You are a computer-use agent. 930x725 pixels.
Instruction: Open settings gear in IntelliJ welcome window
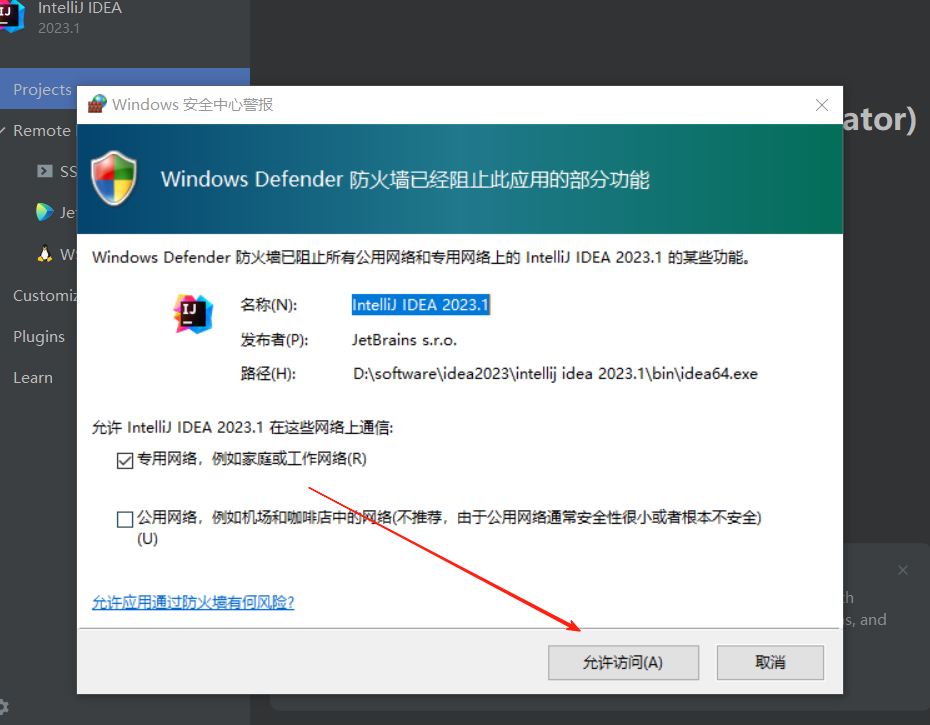(4, 707)
